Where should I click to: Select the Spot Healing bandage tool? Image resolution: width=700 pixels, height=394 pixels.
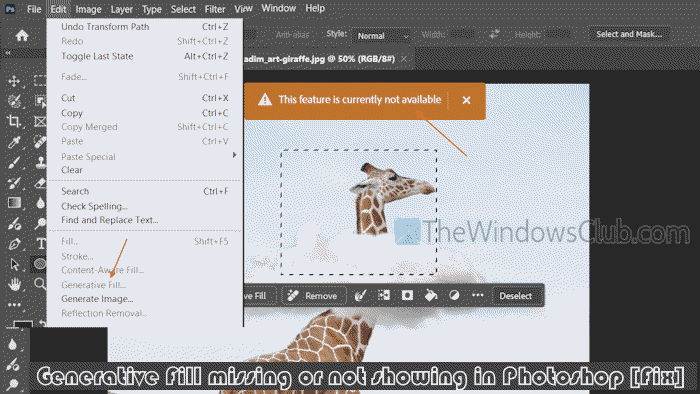coord(40,142)
